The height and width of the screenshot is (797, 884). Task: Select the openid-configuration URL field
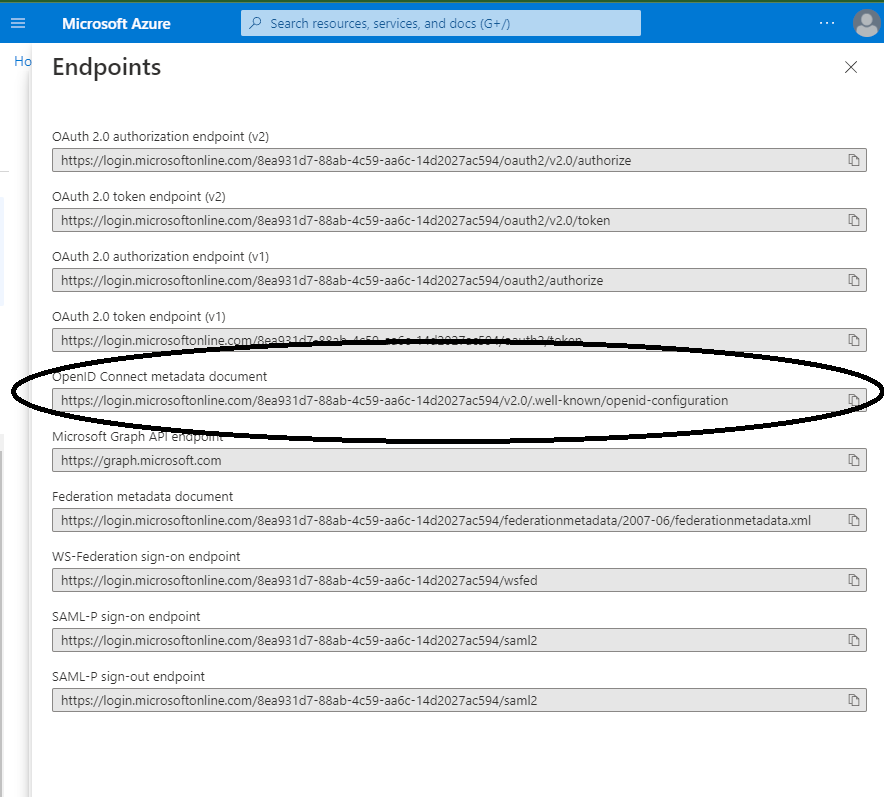point(459,400)
